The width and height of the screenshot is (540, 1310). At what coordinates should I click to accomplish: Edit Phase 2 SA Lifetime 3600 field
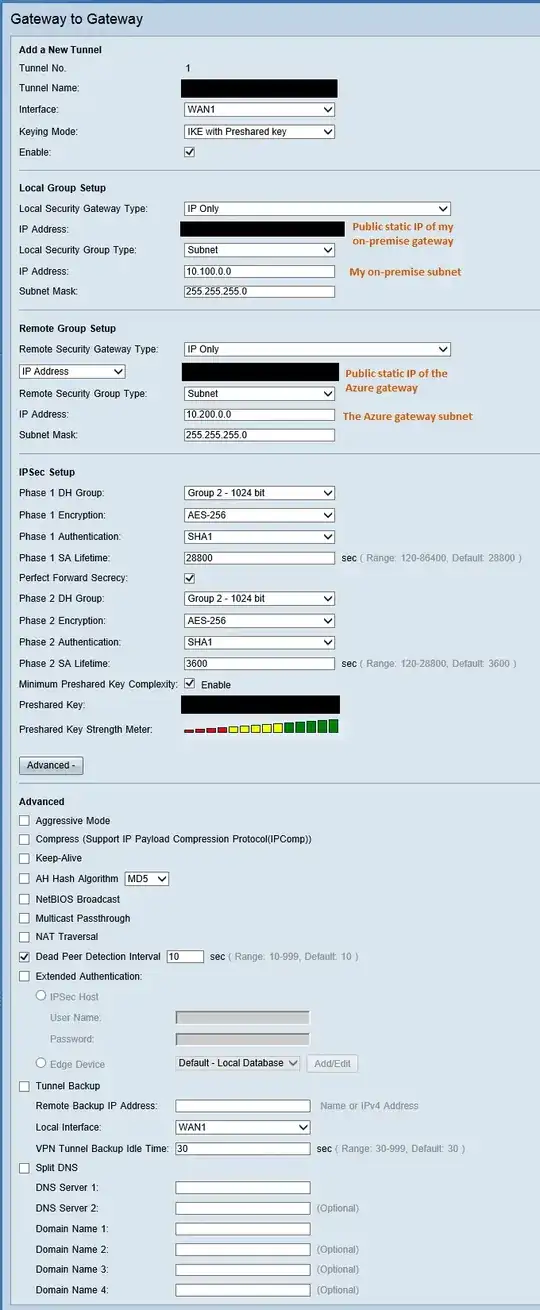[x=259, y=663]
